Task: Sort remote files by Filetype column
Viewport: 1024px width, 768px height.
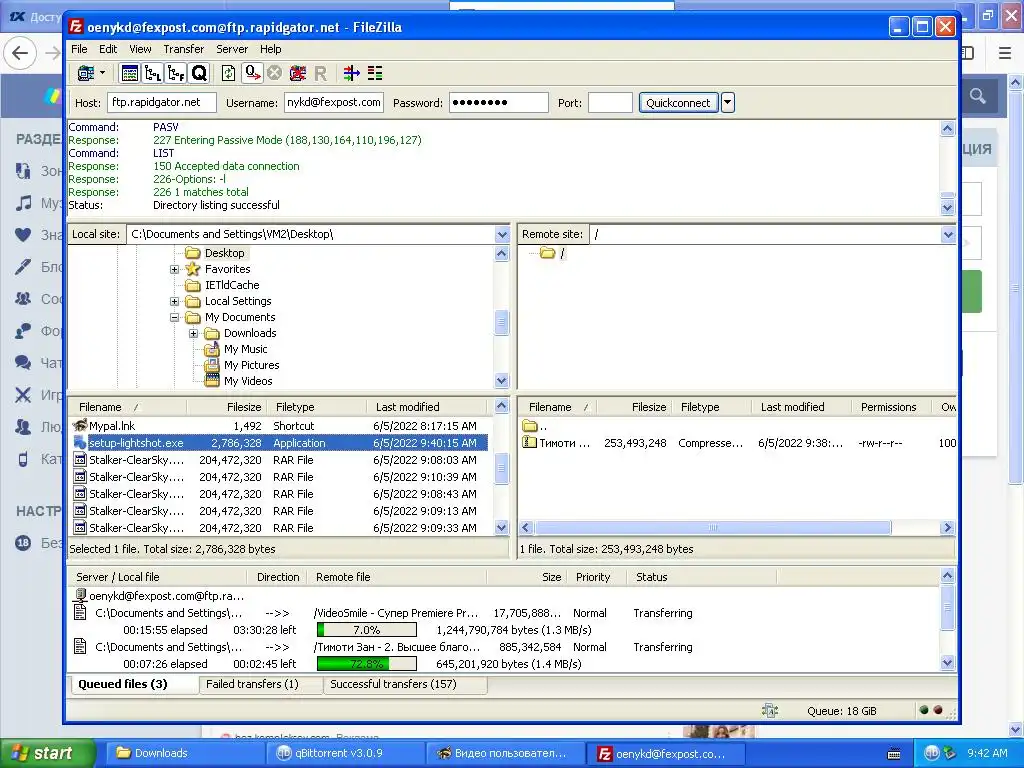Action: [711, 407]
